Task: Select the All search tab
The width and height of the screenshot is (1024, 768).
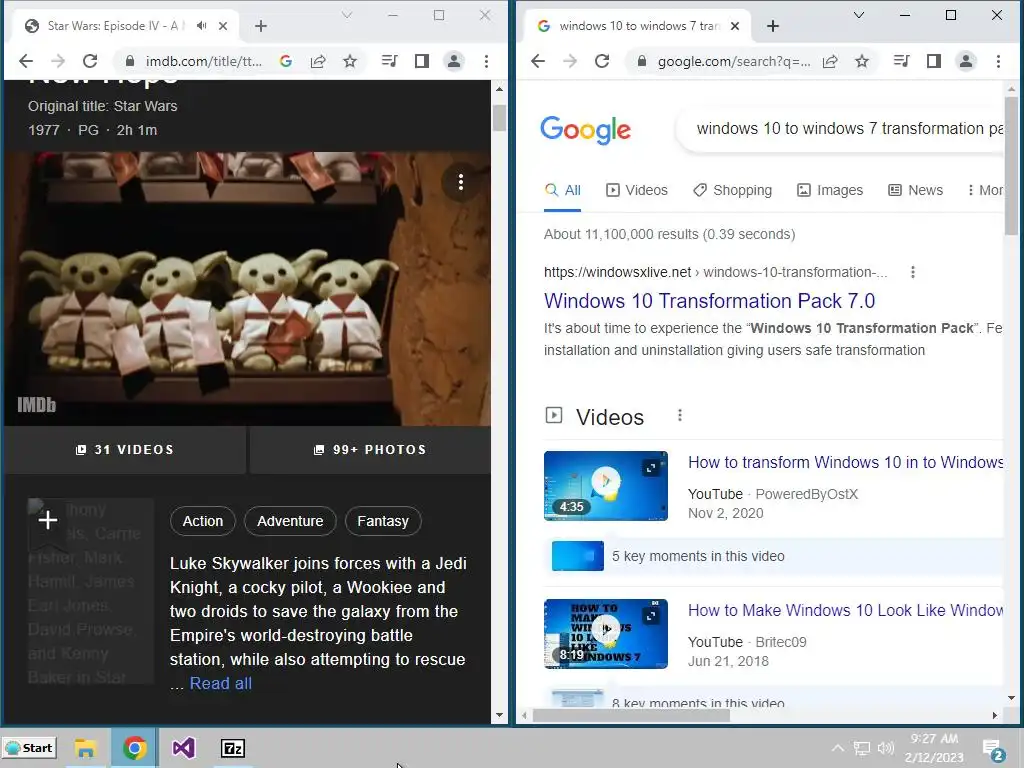Action: point(562,190)
